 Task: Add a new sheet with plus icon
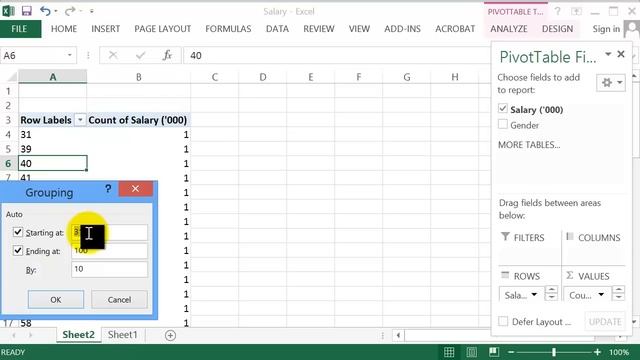pos(170,336)
